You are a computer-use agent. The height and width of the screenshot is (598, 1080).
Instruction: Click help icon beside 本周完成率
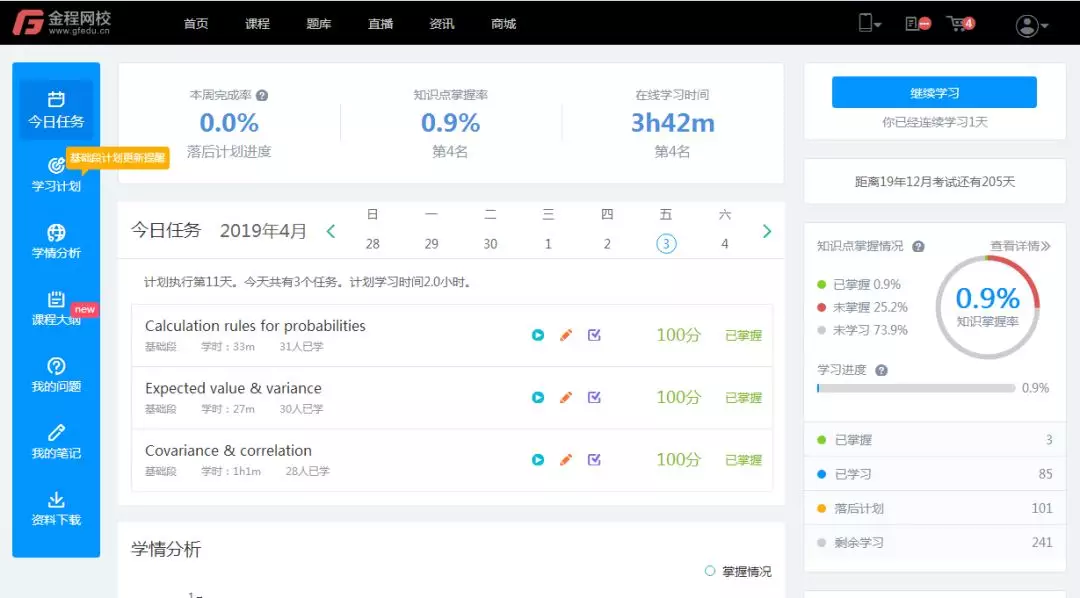pos(262,96)
